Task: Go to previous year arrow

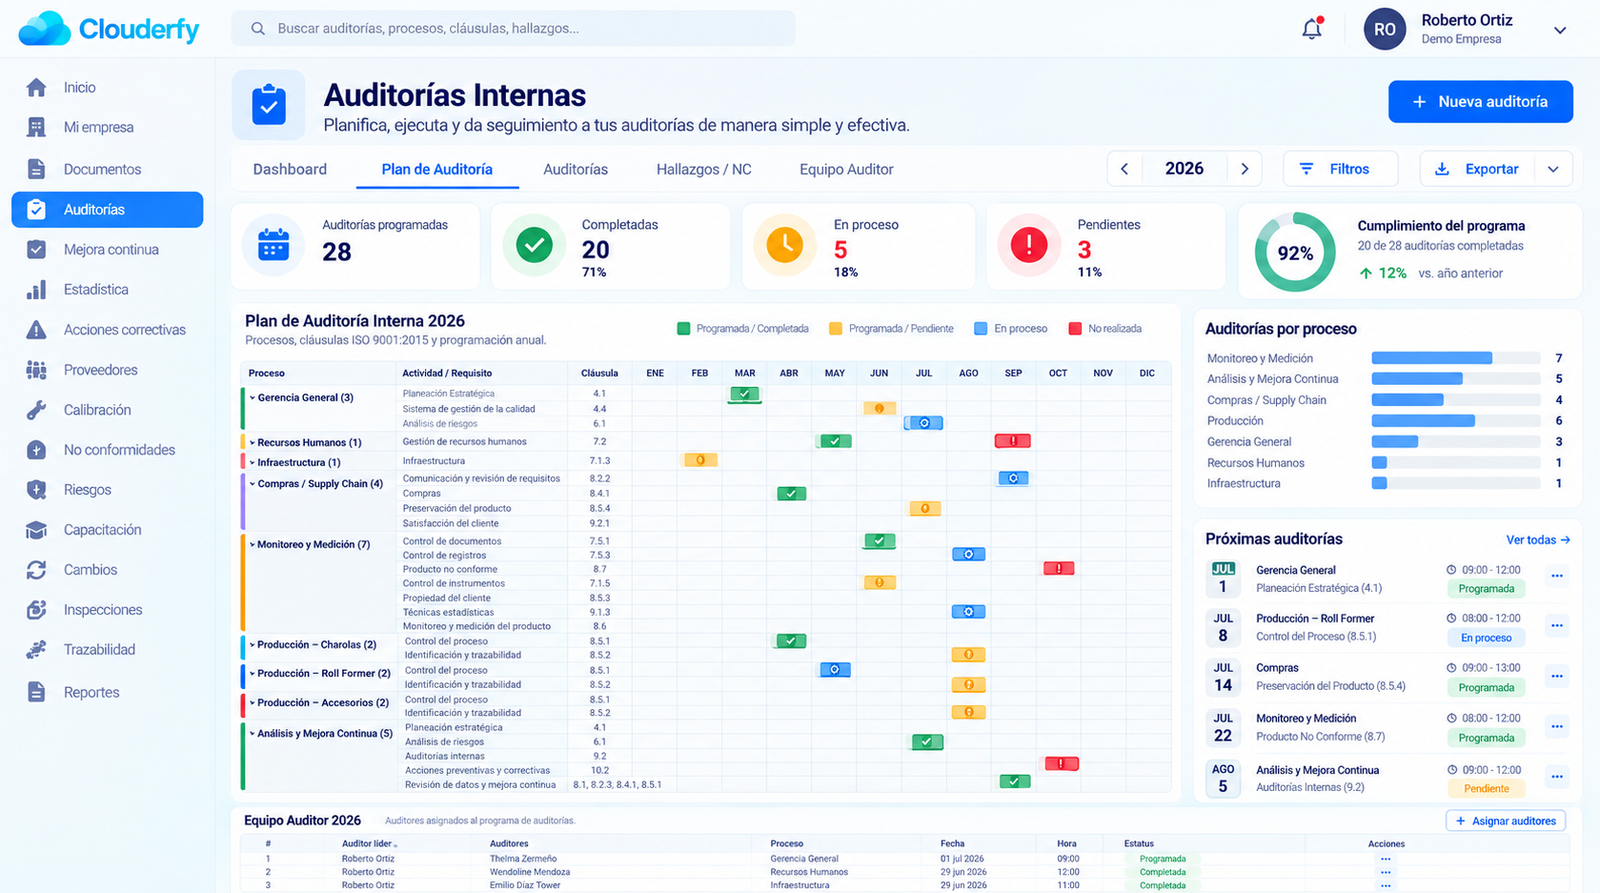Action: pyautogui.click(x=1124, y=169)
